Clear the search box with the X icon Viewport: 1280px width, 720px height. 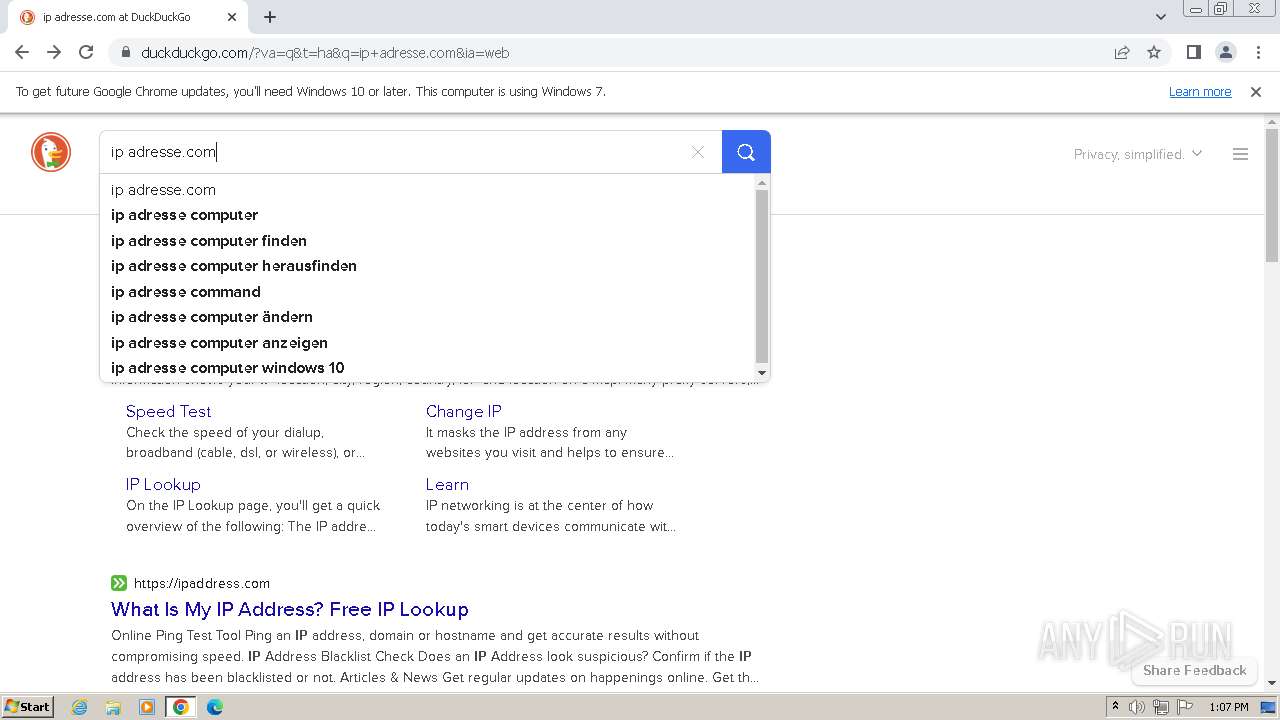(x=698, y=152)
